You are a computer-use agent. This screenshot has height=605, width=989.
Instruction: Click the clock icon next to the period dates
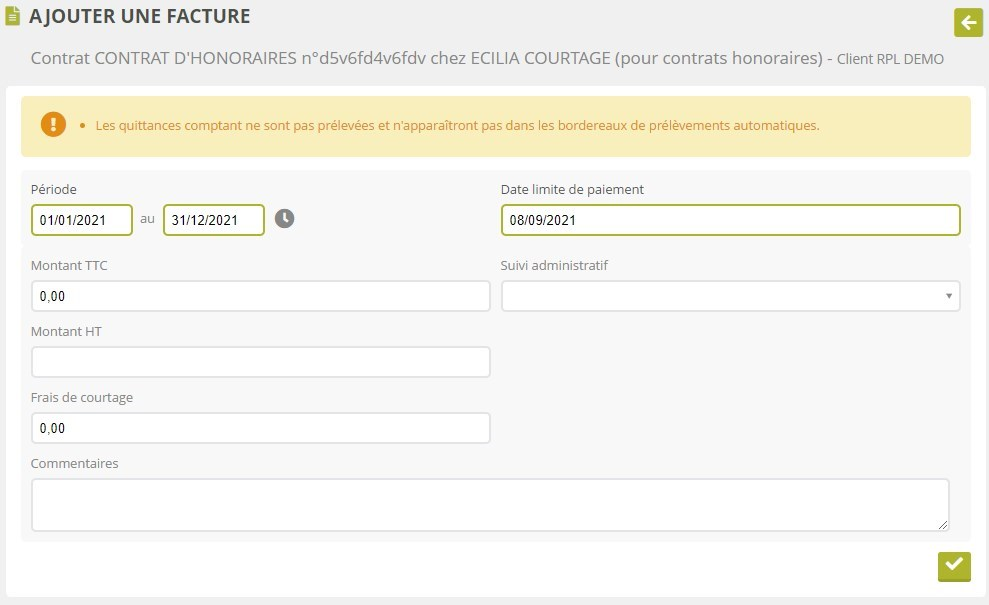pos(285,219)
